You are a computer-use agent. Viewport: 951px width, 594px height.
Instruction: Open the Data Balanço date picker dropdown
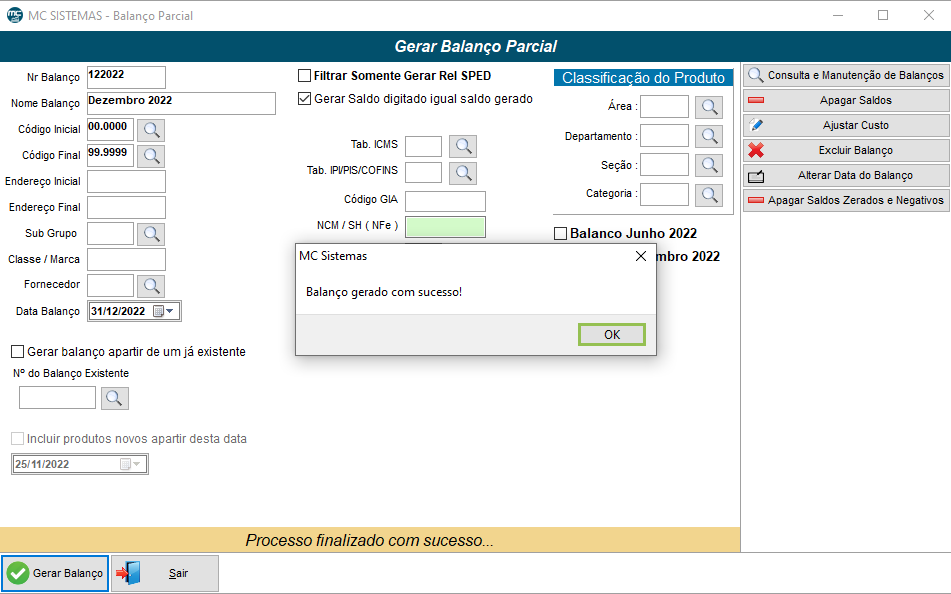click(170, 311)
